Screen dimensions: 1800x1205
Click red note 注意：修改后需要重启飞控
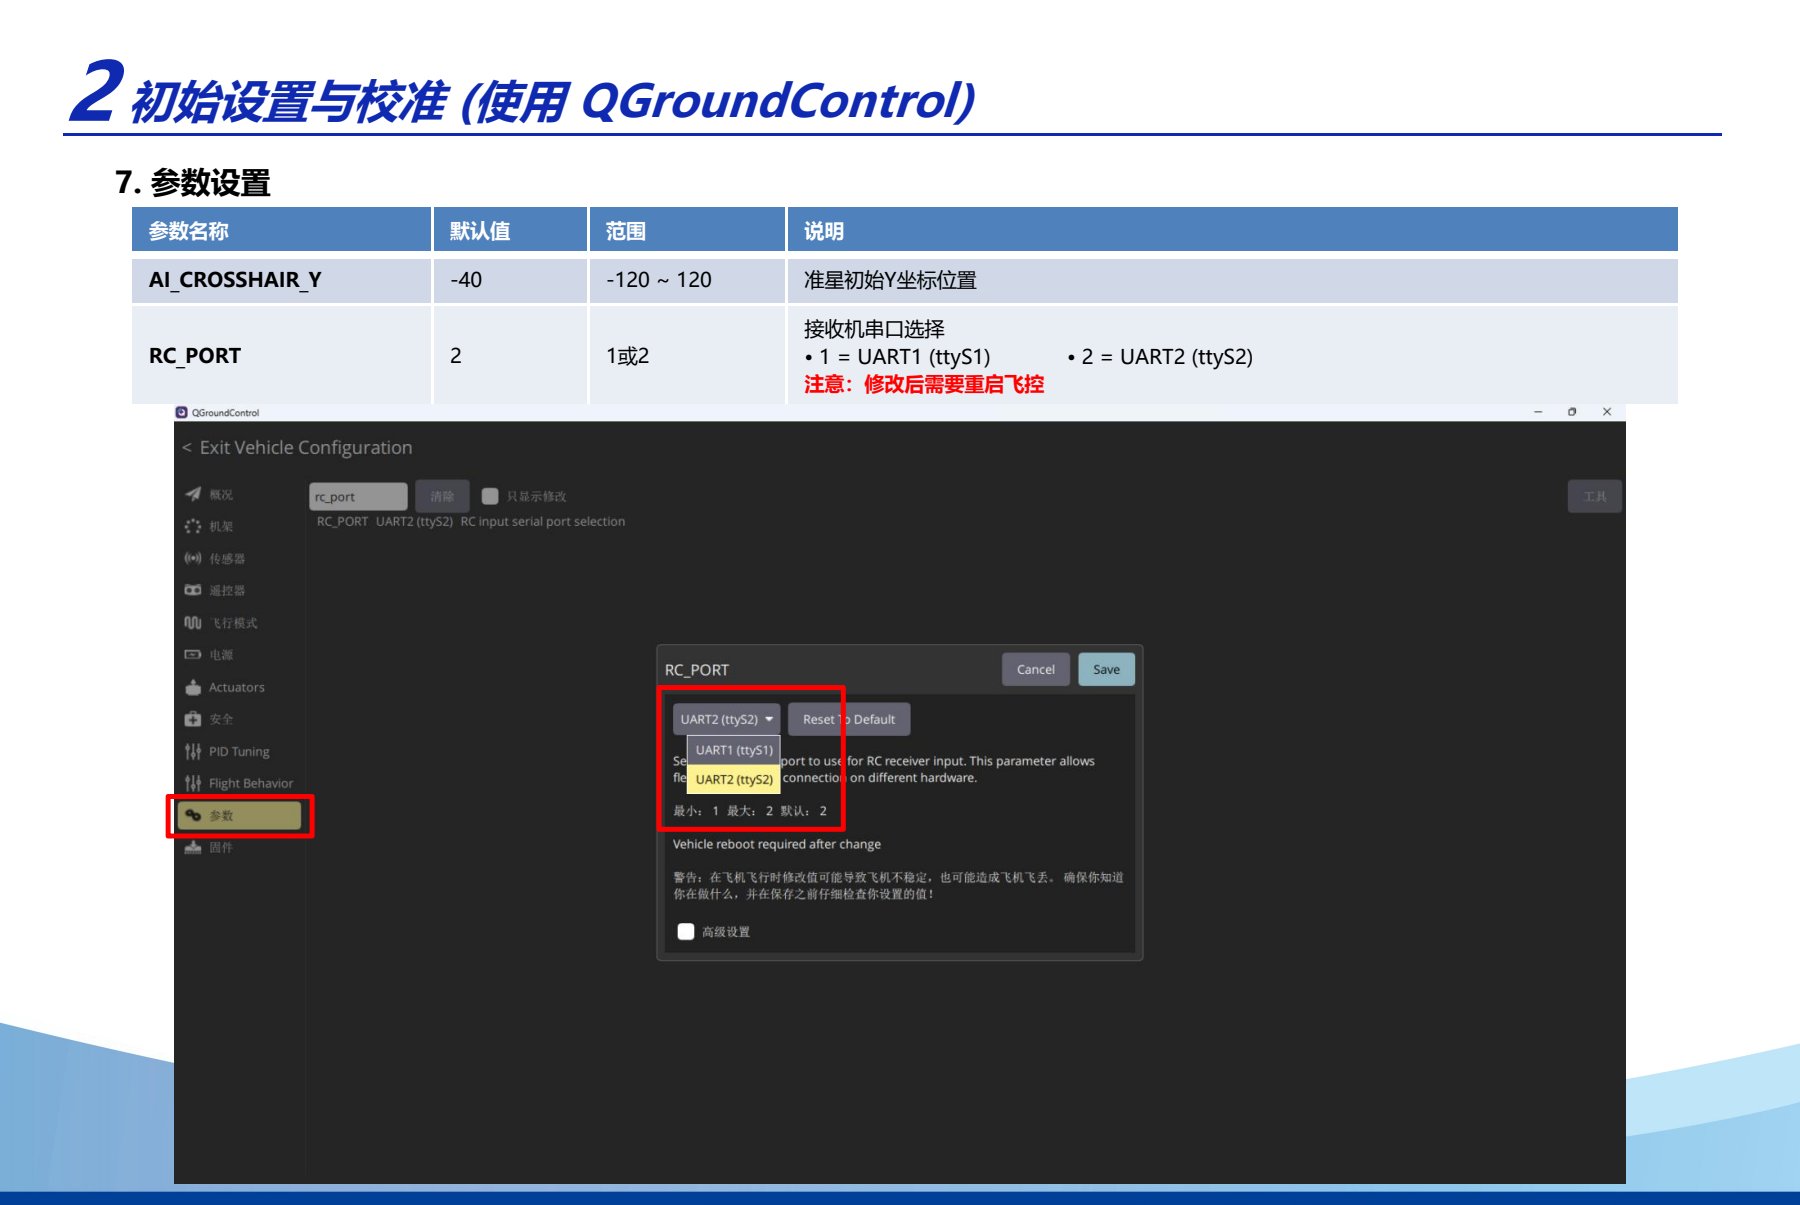tap(924, 384)
